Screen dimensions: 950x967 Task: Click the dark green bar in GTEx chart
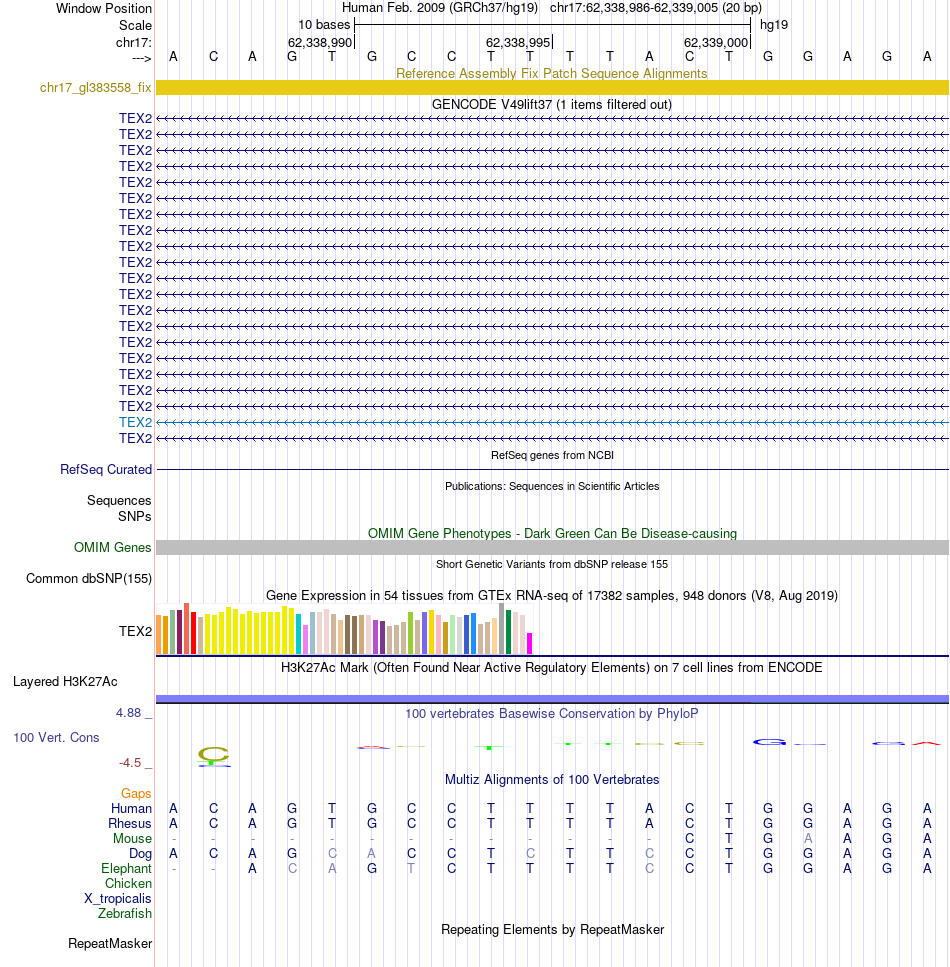pos(508,632)
